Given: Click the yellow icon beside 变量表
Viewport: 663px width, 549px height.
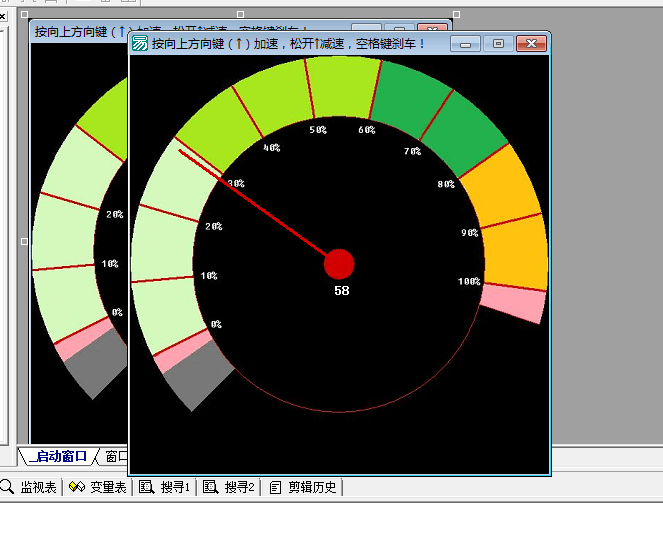Looking at the screenshot, I should coord(77,487).
